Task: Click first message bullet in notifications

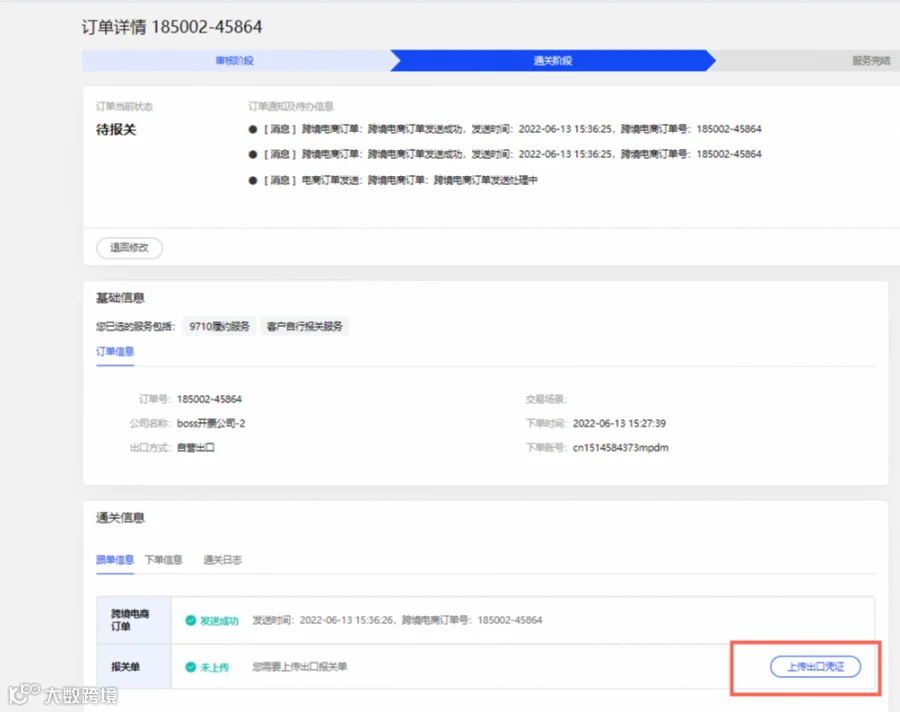Action: tap(253, 129)
